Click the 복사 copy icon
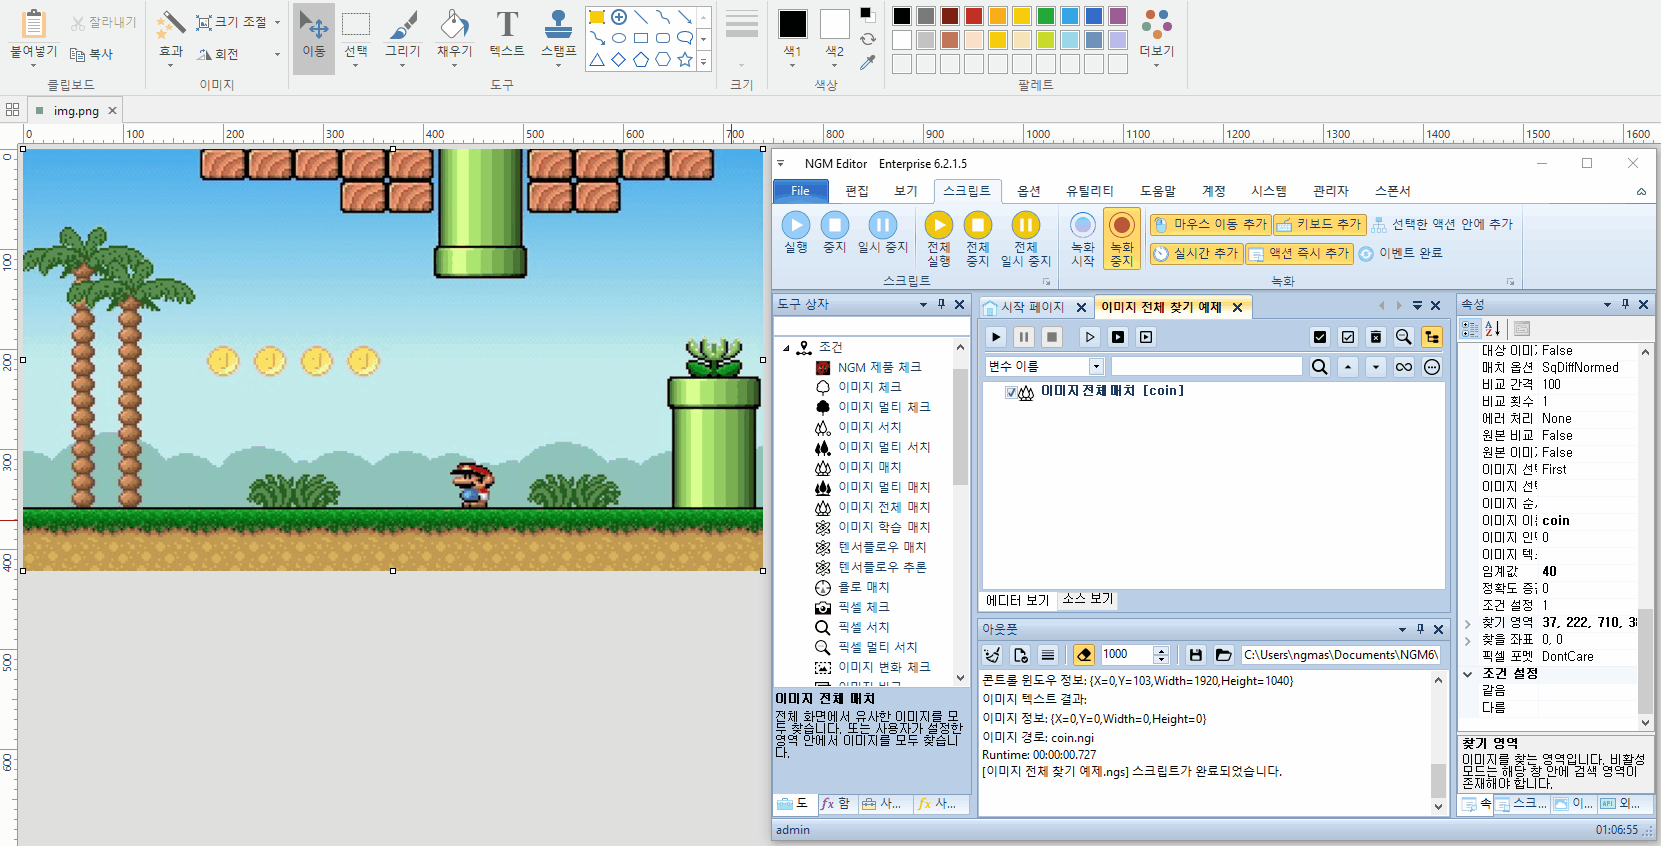The width and height of the screenshot is (1661, 846). [x=91, y=54]
